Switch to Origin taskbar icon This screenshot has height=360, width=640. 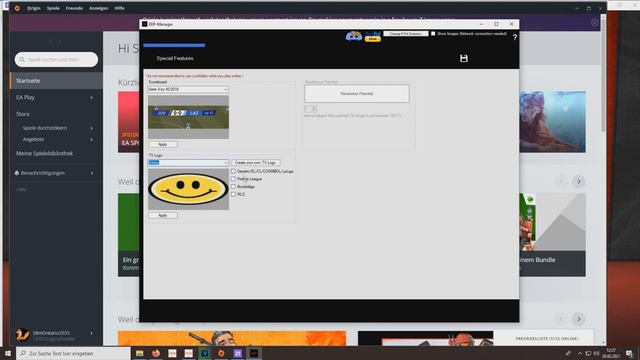click(x=221, y=353)
